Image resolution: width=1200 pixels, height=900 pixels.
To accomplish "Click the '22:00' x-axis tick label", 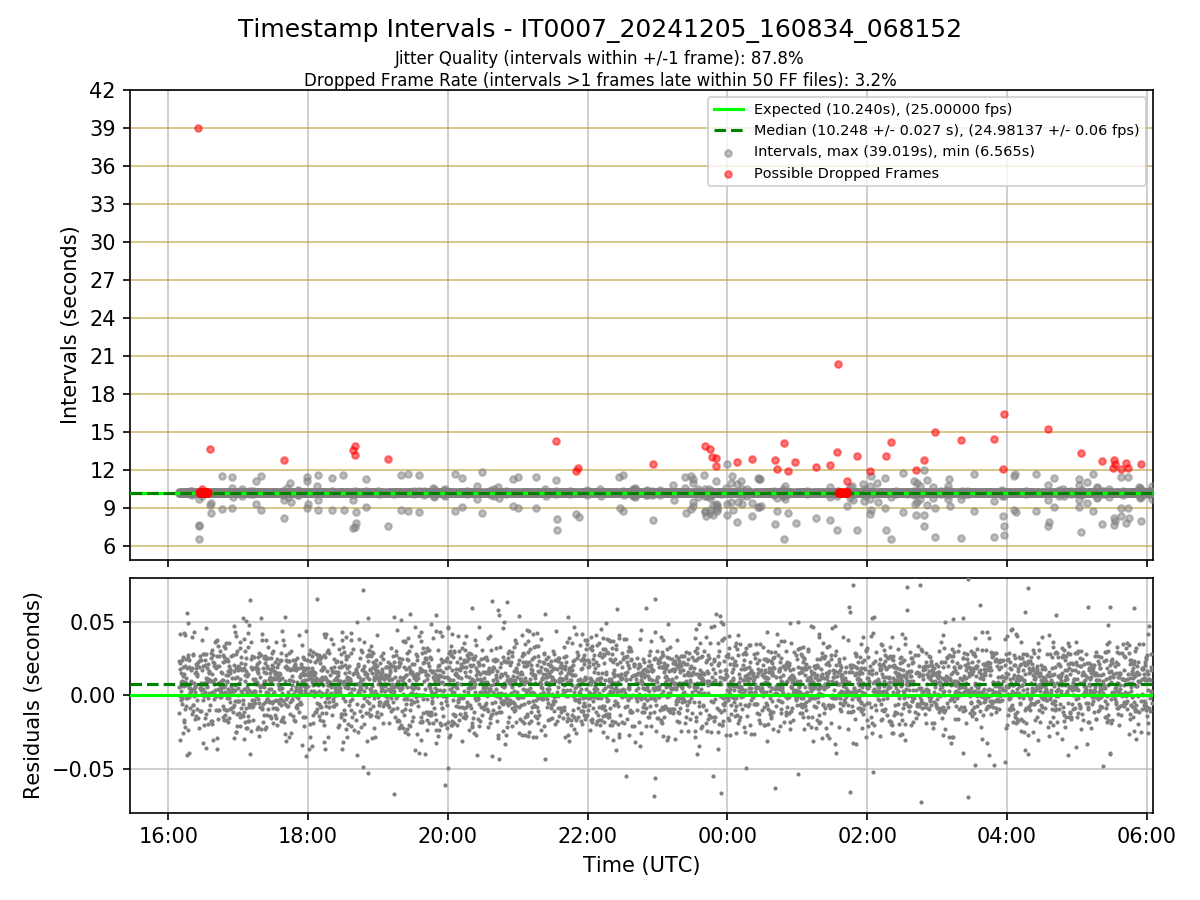I will tap(587, 835).
